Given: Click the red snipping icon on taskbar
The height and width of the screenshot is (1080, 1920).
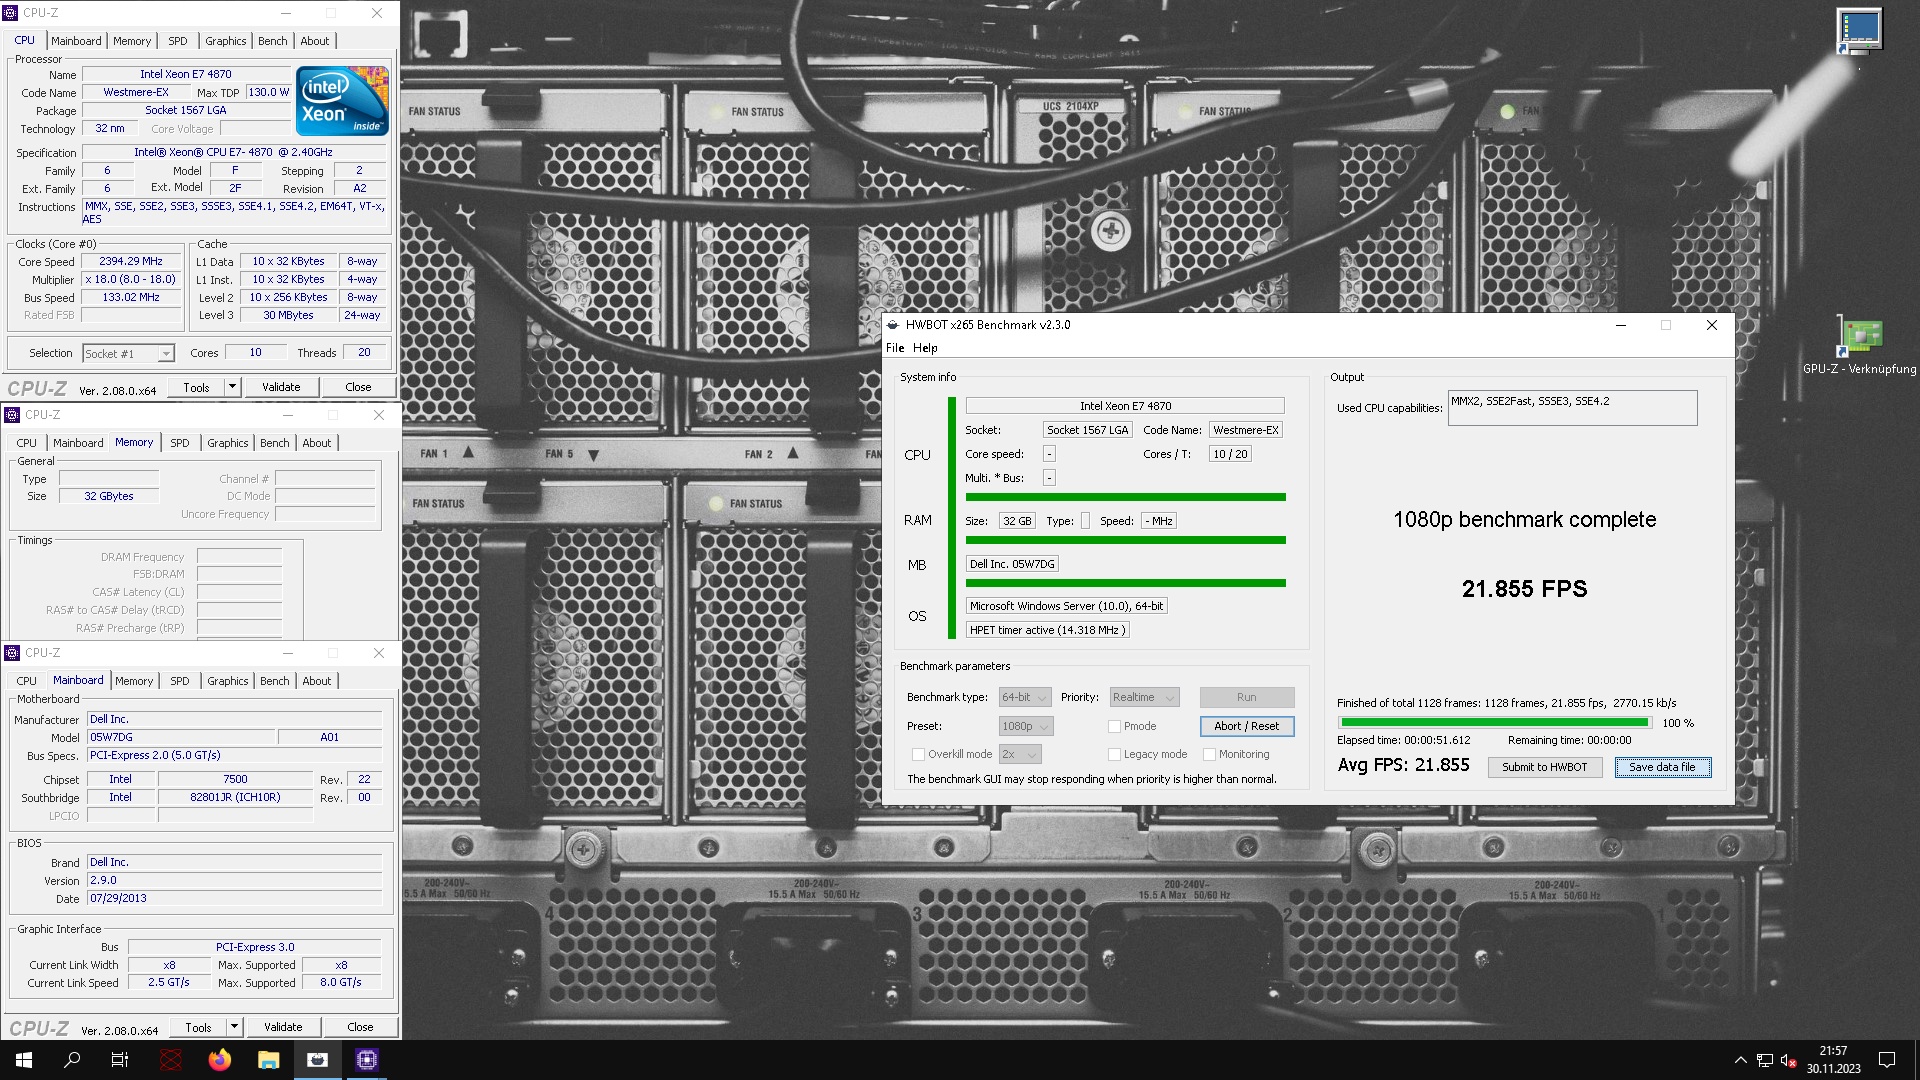Looking at the screenshot, I should [171, 1060].
